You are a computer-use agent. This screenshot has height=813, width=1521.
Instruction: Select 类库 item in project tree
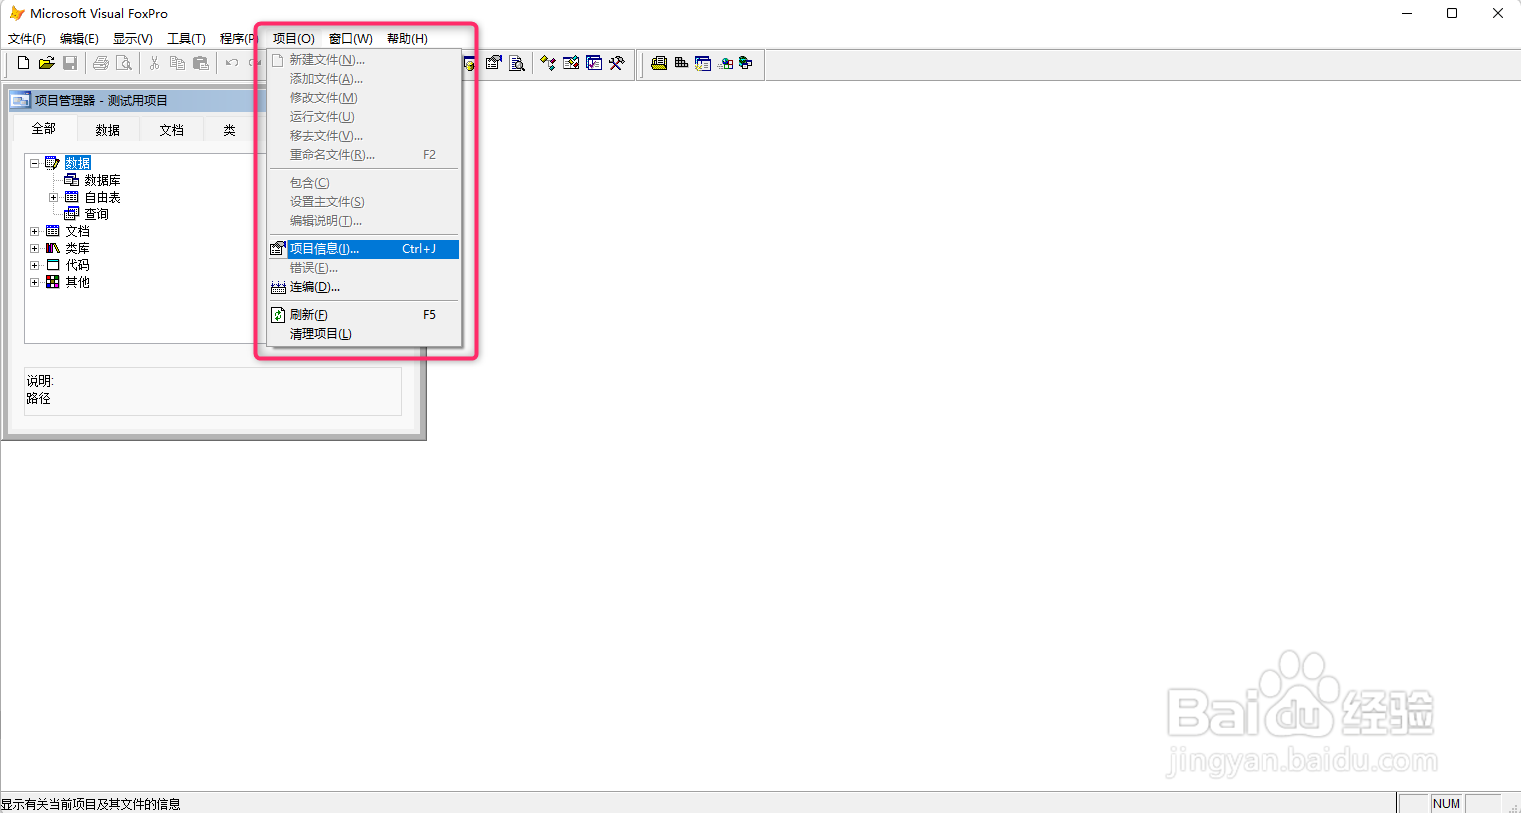(77, 248)
